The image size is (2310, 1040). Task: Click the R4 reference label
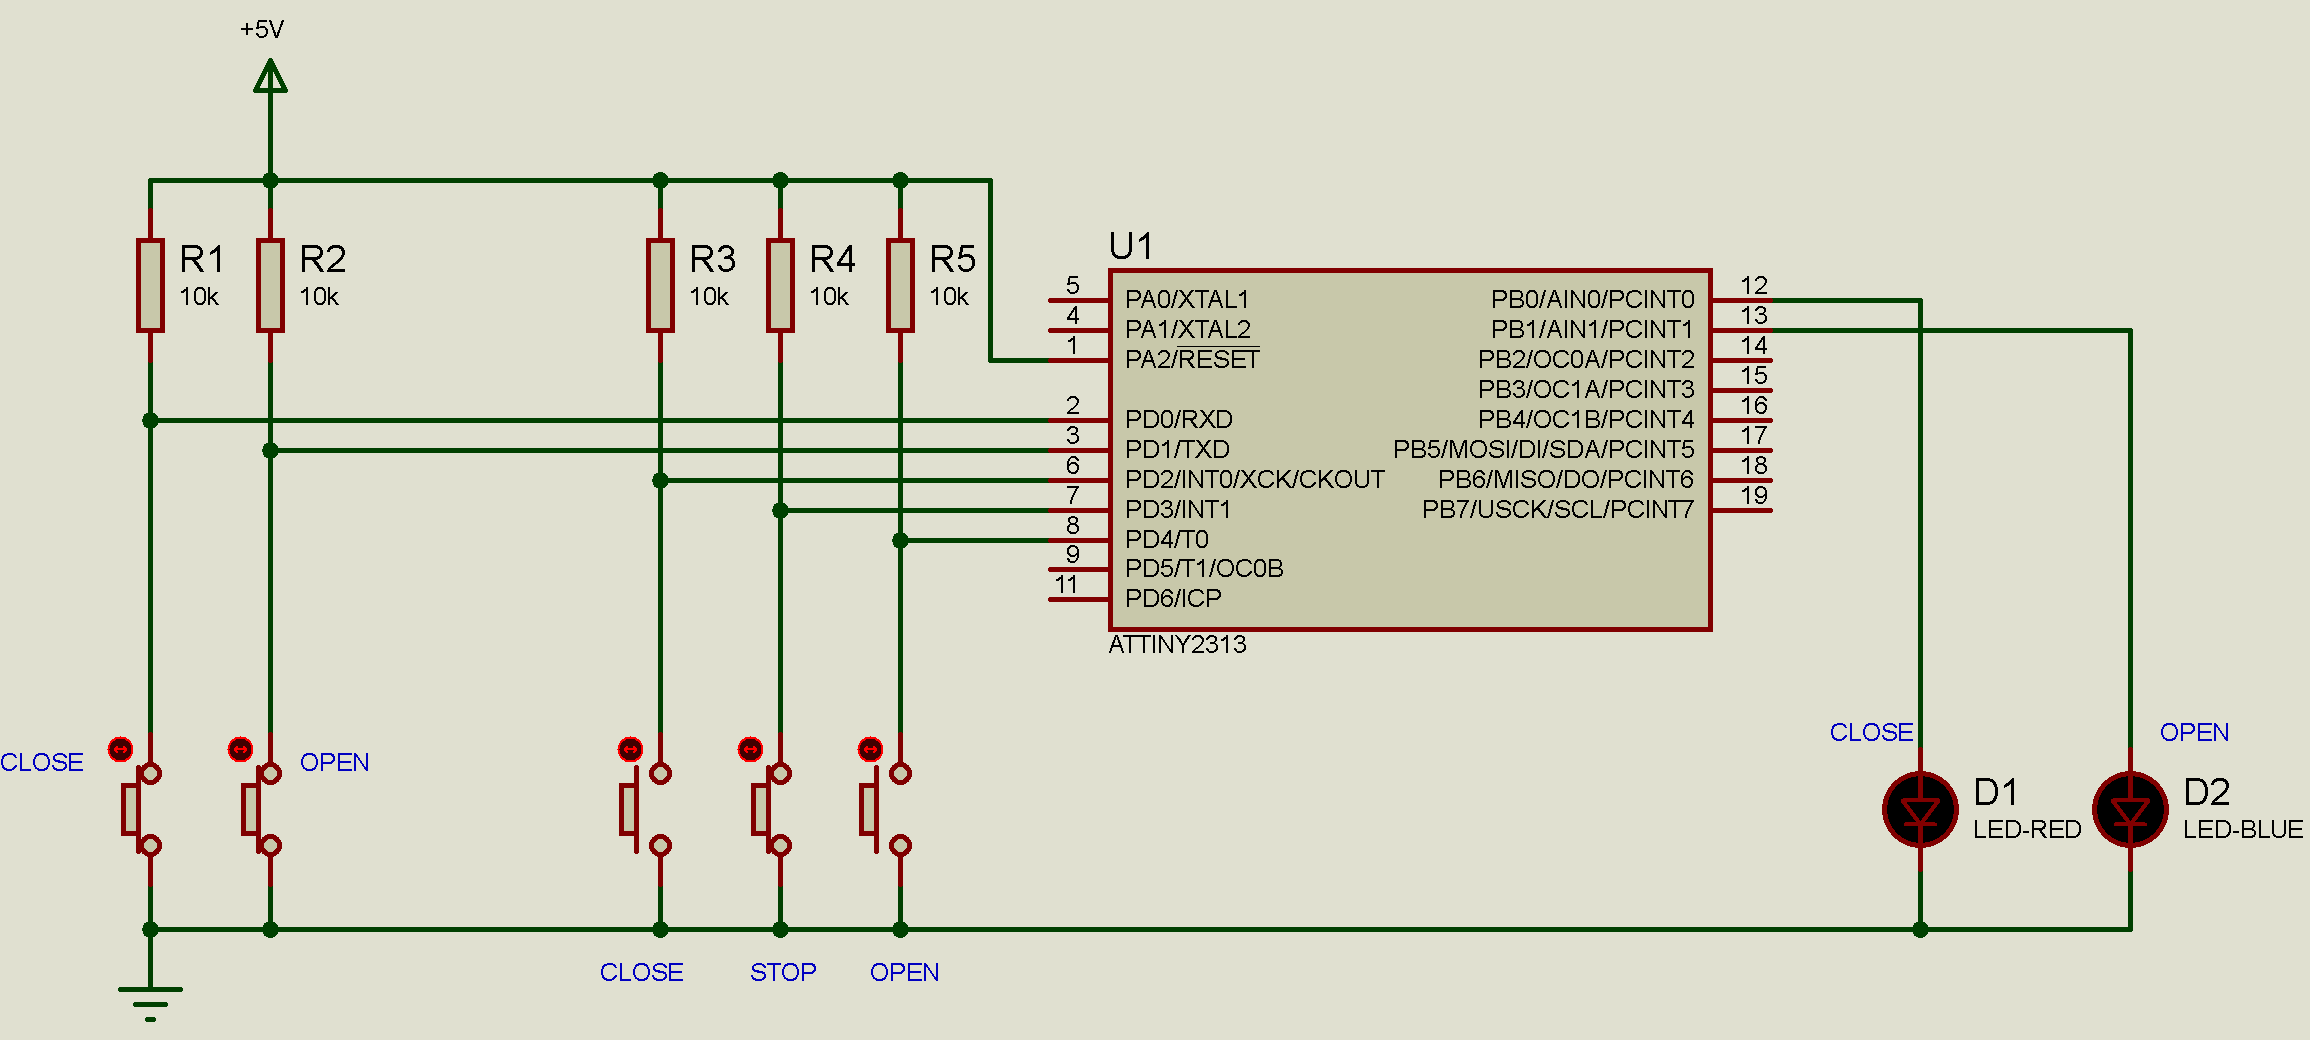pyautogui.click(x=832, y=259)
